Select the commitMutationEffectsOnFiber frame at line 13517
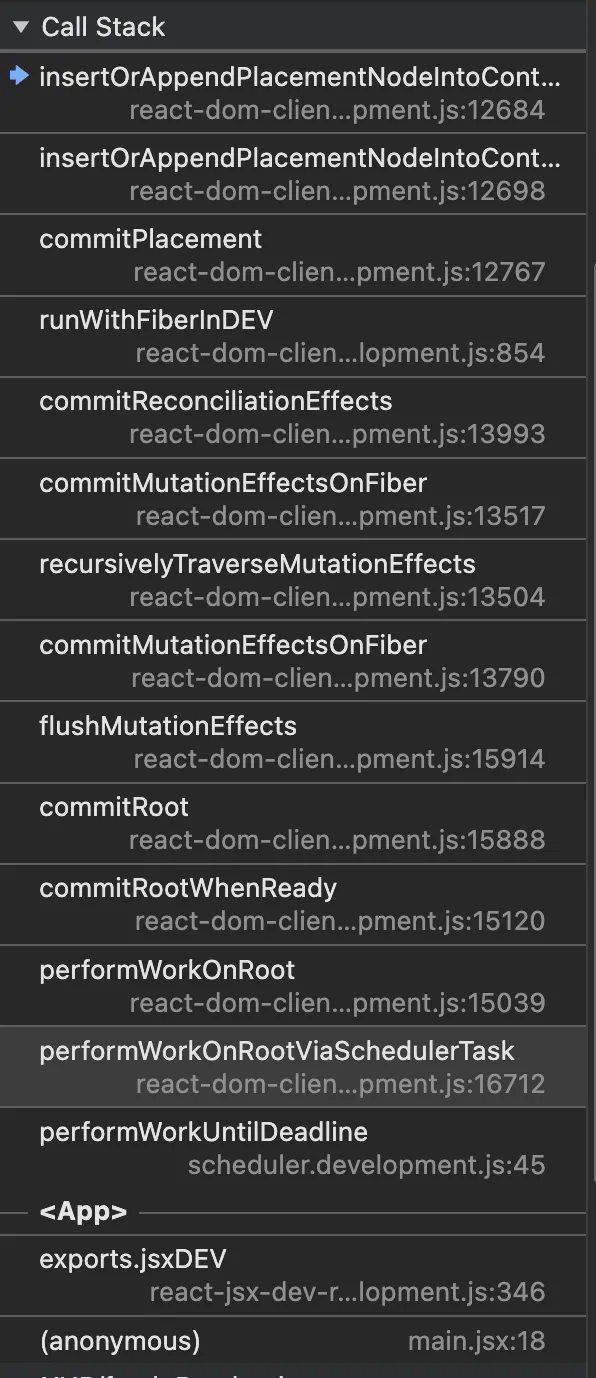 tap(293, 498)
